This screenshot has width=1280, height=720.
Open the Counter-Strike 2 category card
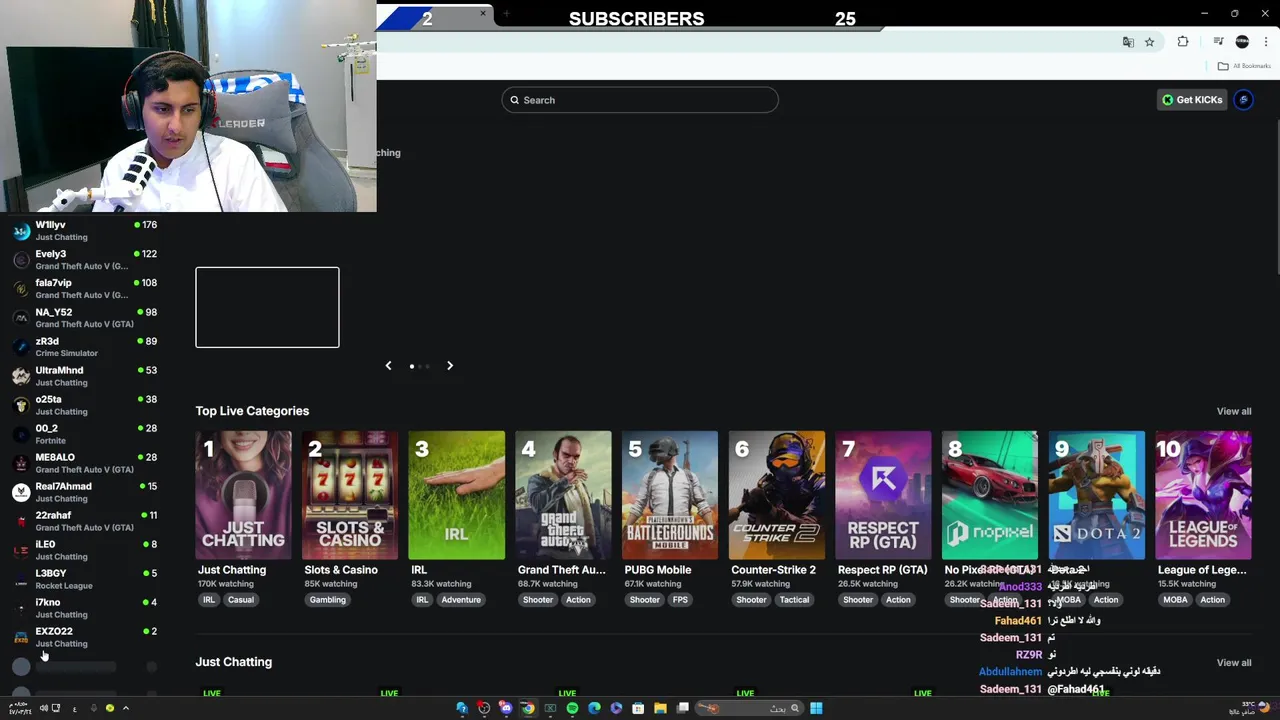pos(777,495)
